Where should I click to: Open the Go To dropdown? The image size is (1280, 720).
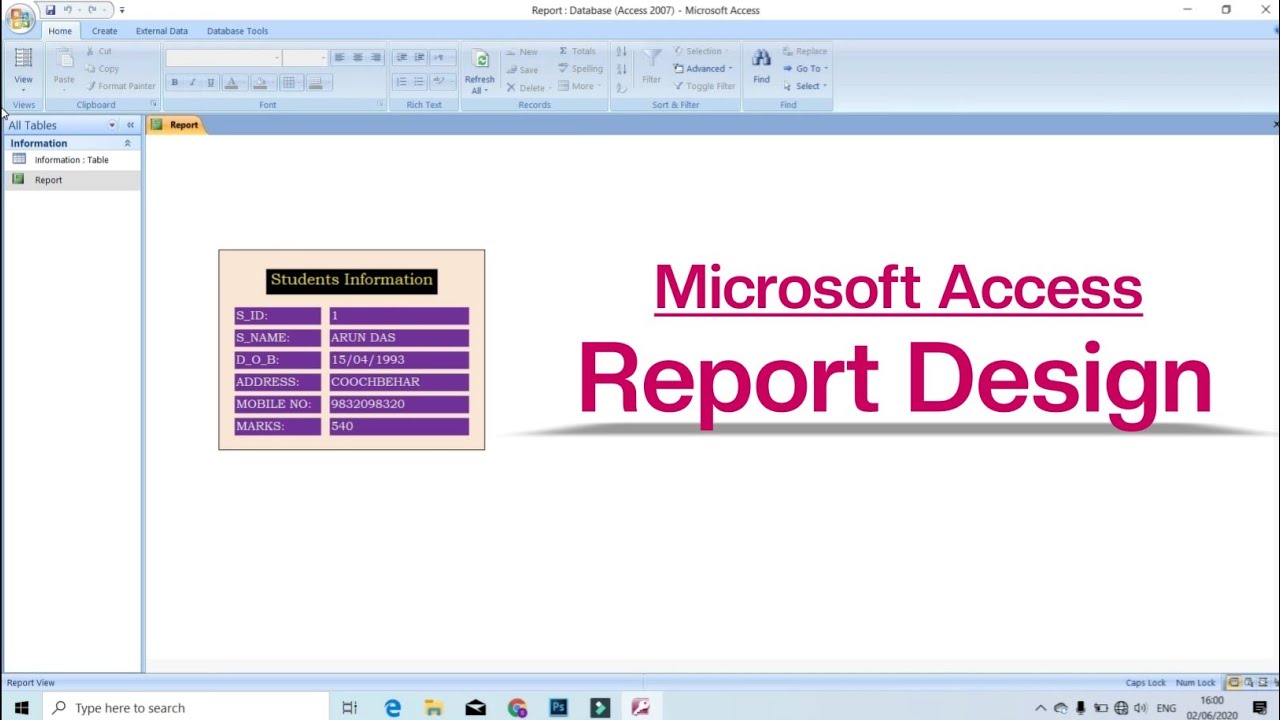point(806,69)
